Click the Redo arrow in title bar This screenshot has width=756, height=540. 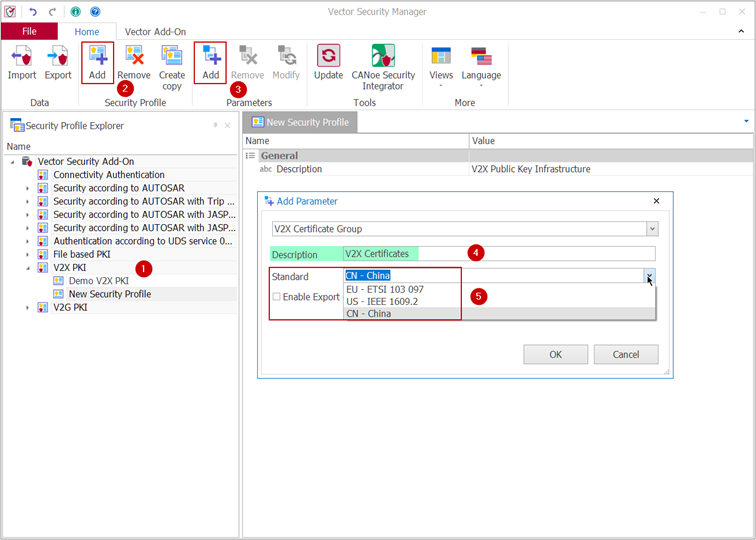click(x=52, y=12)
